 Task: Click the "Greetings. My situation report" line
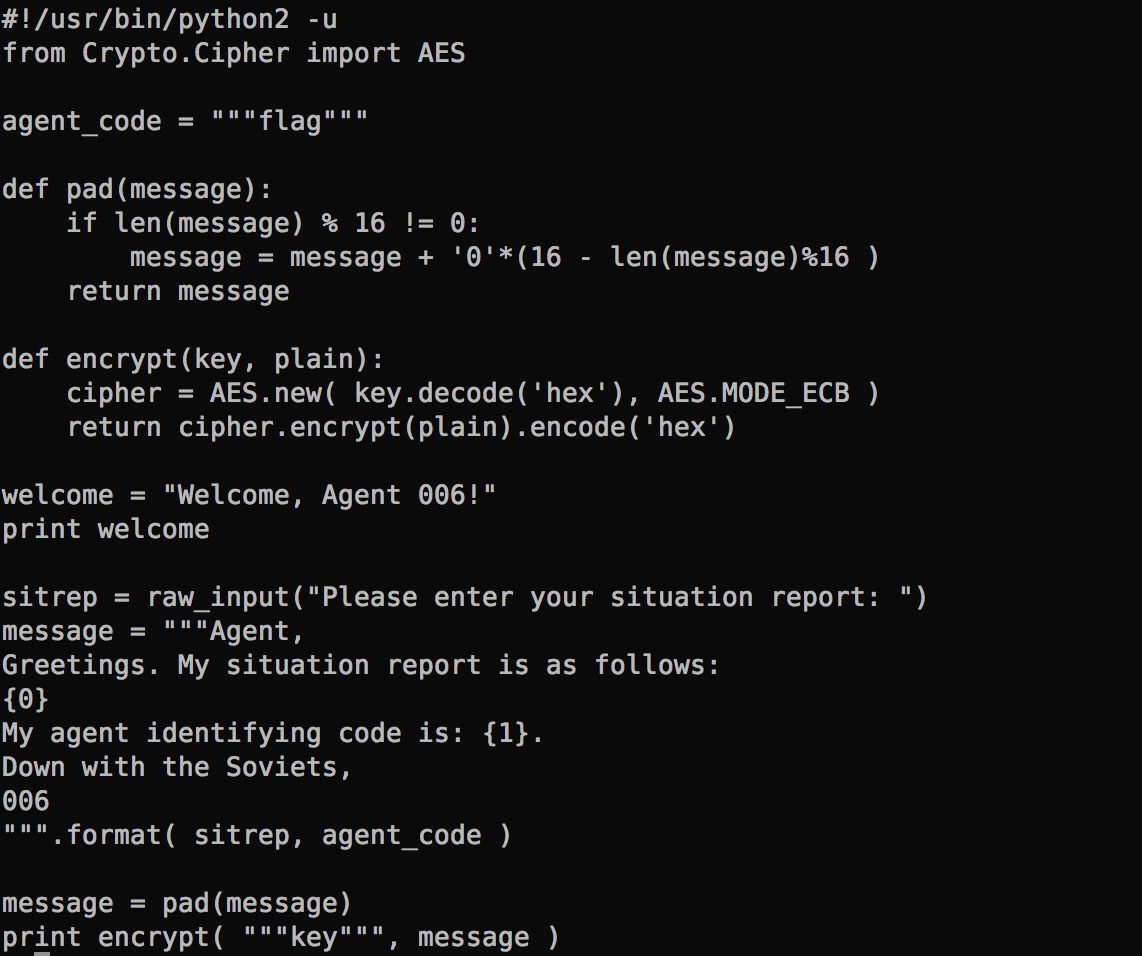coord(360,665)
